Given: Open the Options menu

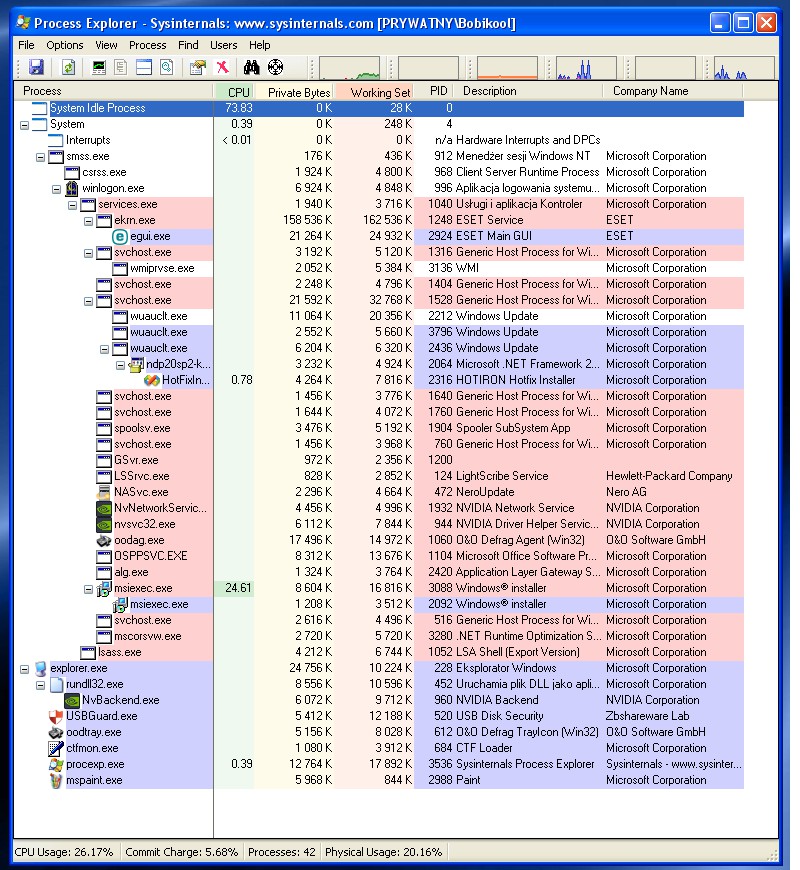Looking at the screenshot, I should (65, 45).
